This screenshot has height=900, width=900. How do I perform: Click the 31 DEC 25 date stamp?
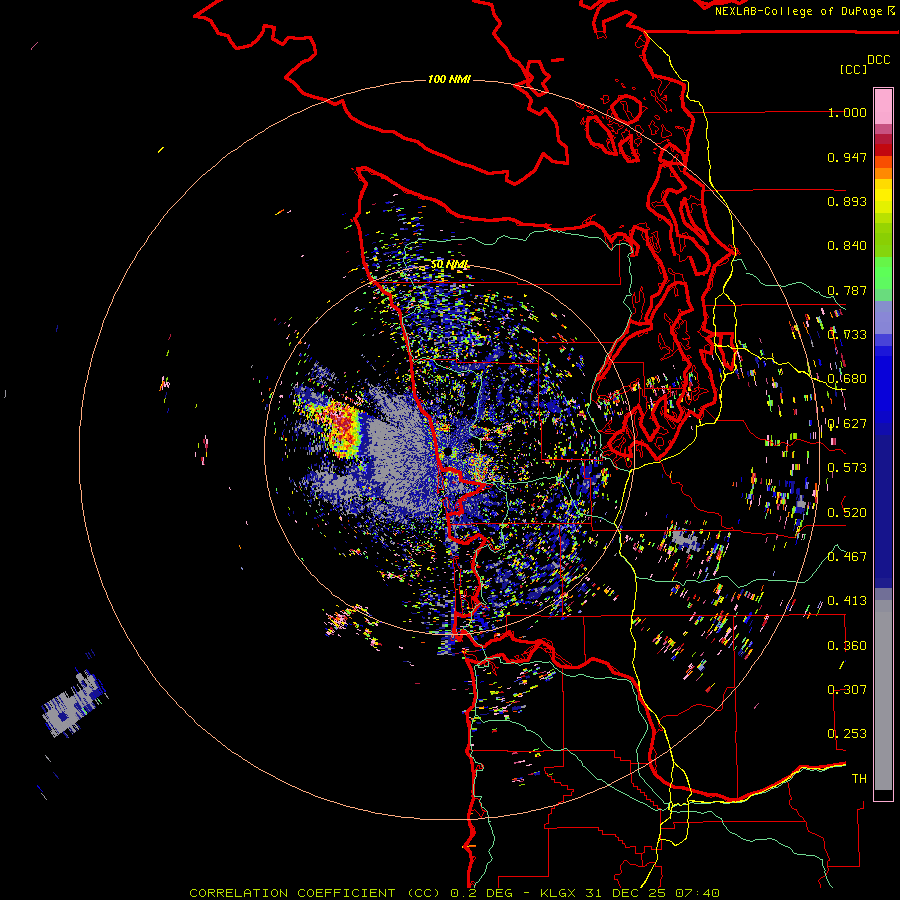(x=626, y=893)
